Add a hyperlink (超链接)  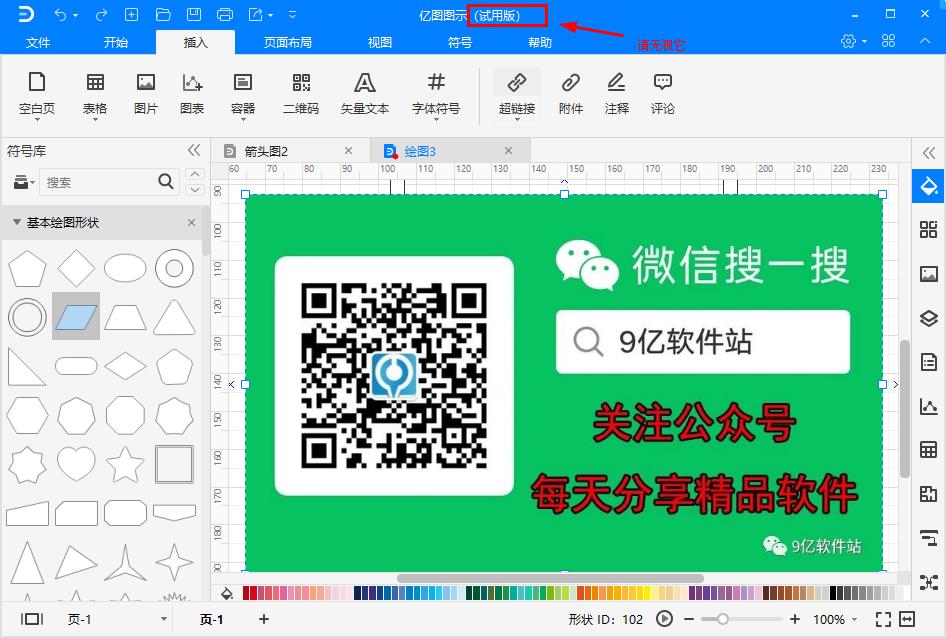click(x=517, y=94)
